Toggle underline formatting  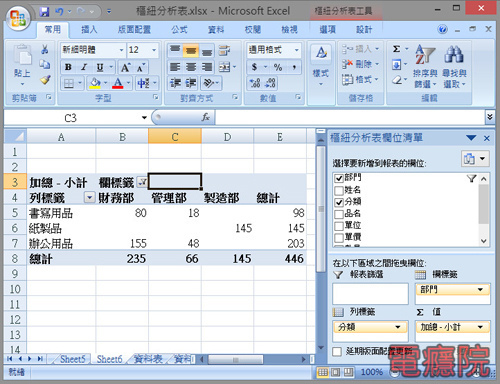pos(100,67)
